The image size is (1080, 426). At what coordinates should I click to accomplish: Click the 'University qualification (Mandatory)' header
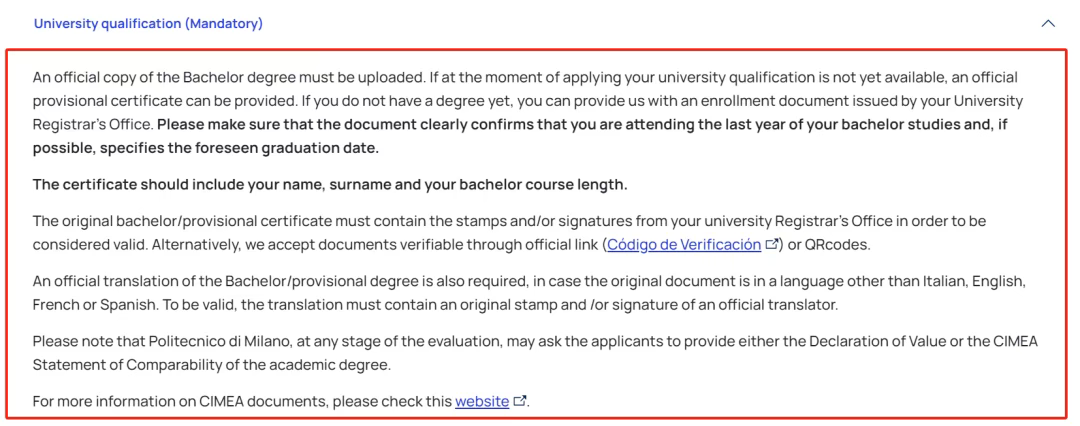coord(148,23)
